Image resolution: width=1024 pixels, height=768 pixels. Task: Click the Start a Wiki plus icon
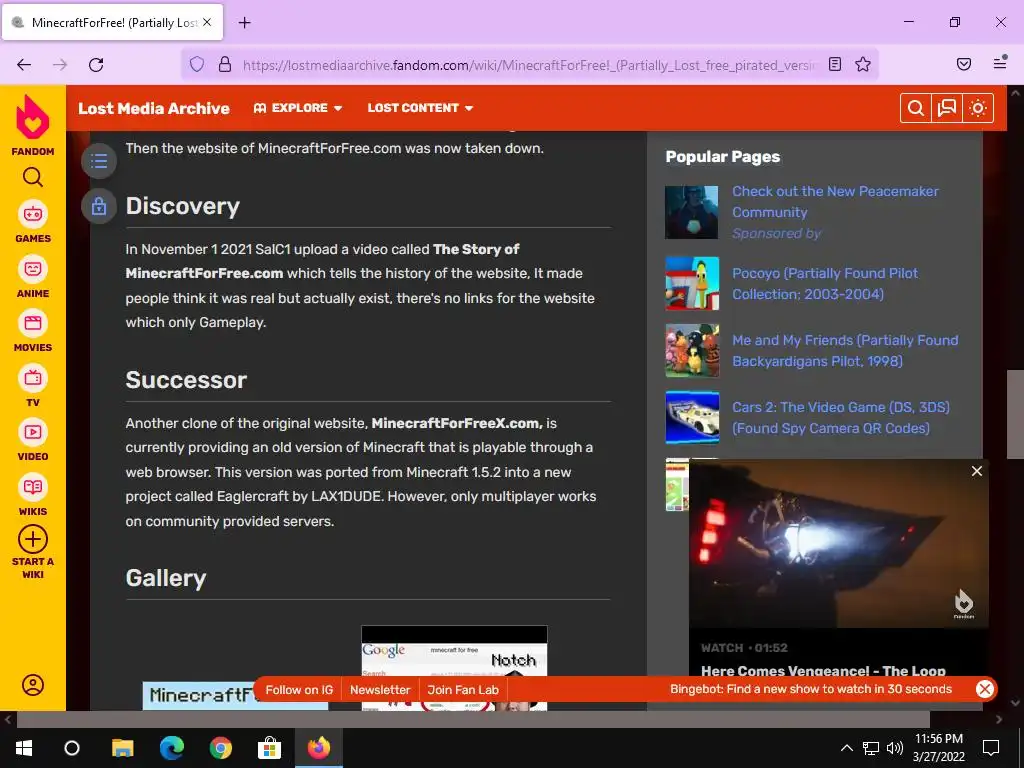pyautogui.click(x=33, y=539)
